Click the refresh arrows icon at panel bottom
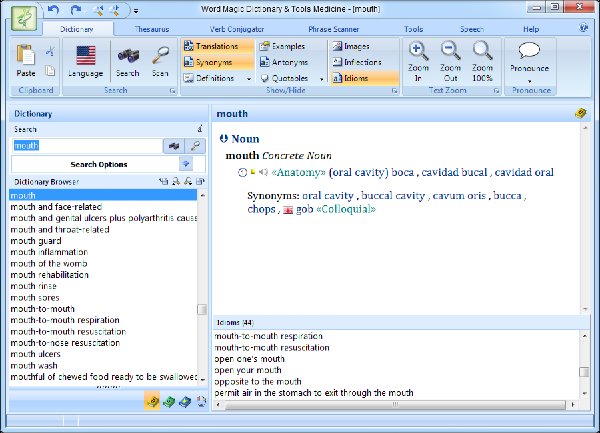 click(201, 401)
